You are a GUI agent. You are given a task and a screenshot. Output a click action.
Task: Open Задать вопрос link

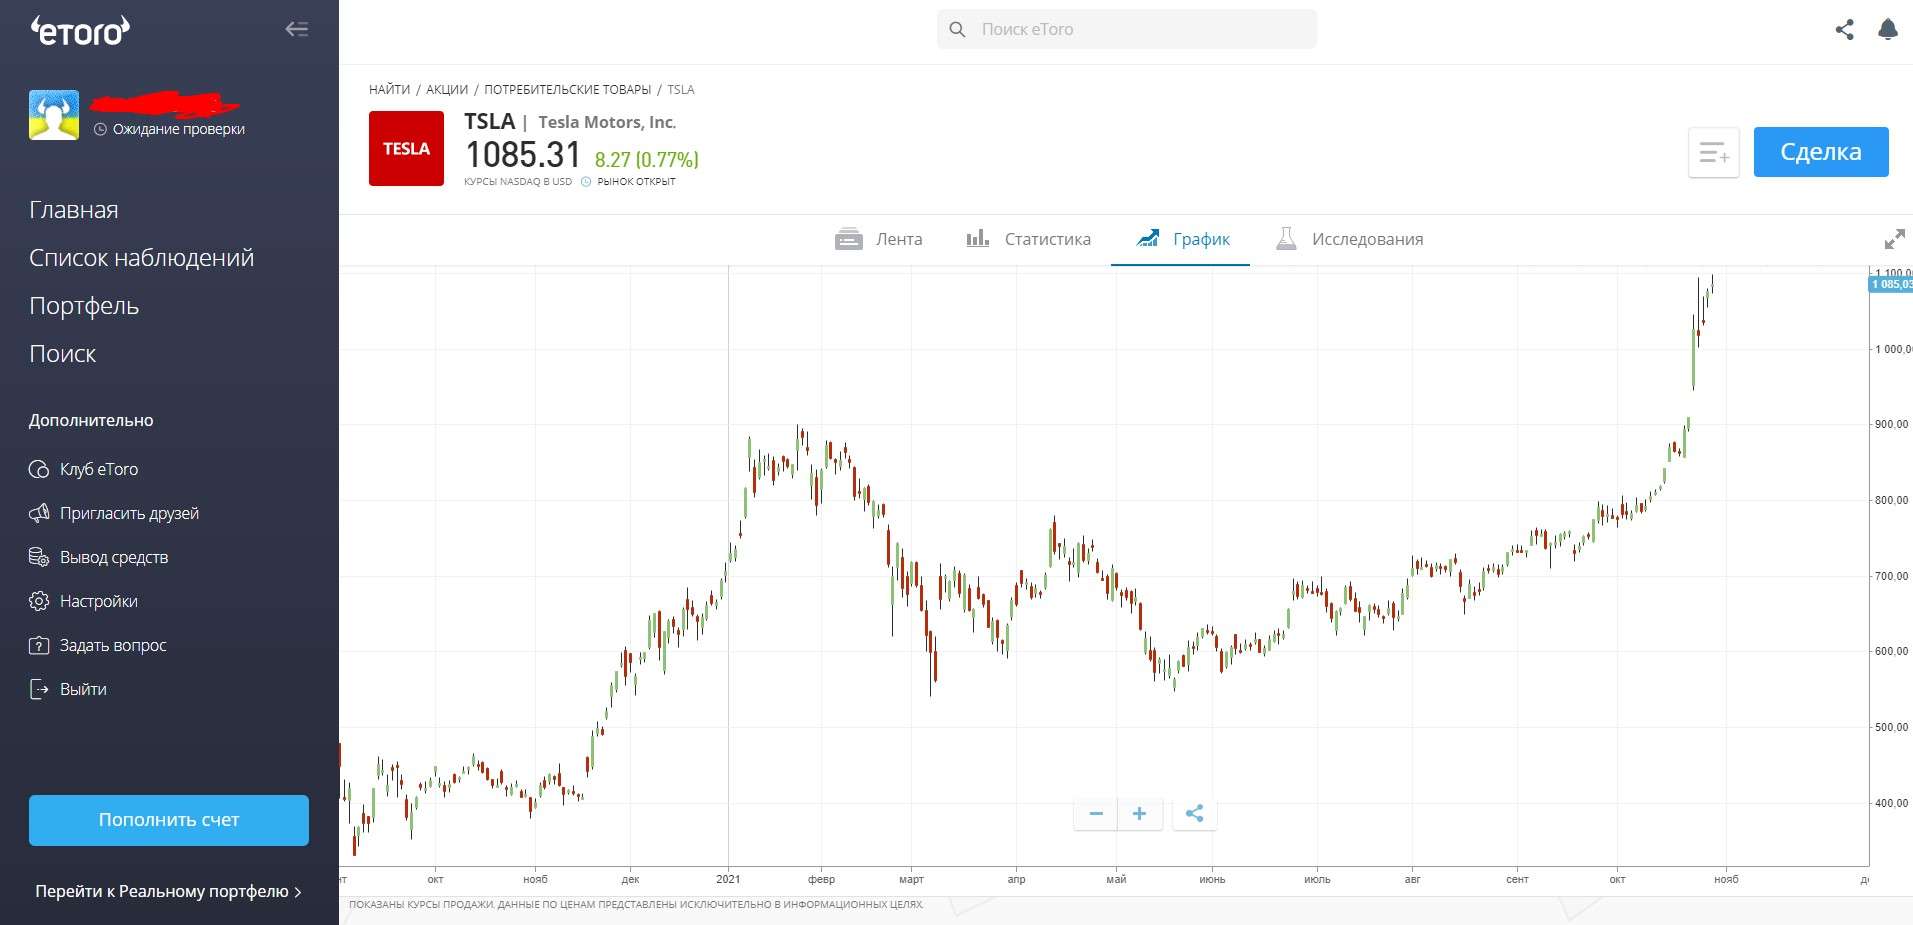click(113, 645)
